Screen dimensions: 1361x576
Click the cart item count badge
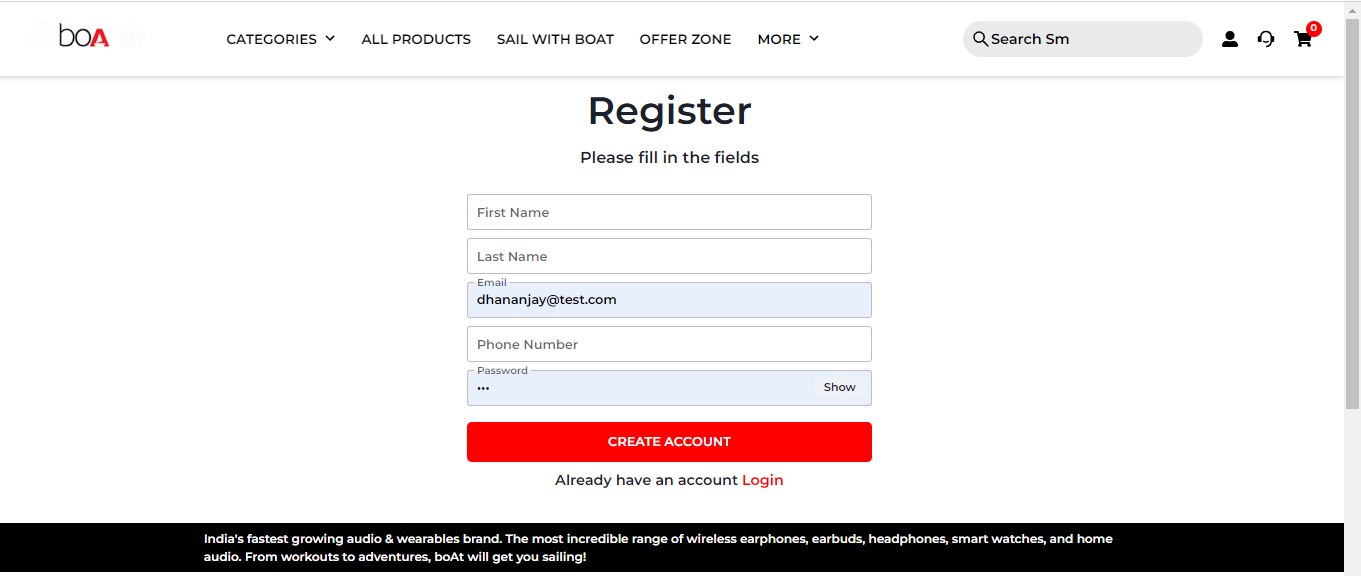[x=1313, y=27]
